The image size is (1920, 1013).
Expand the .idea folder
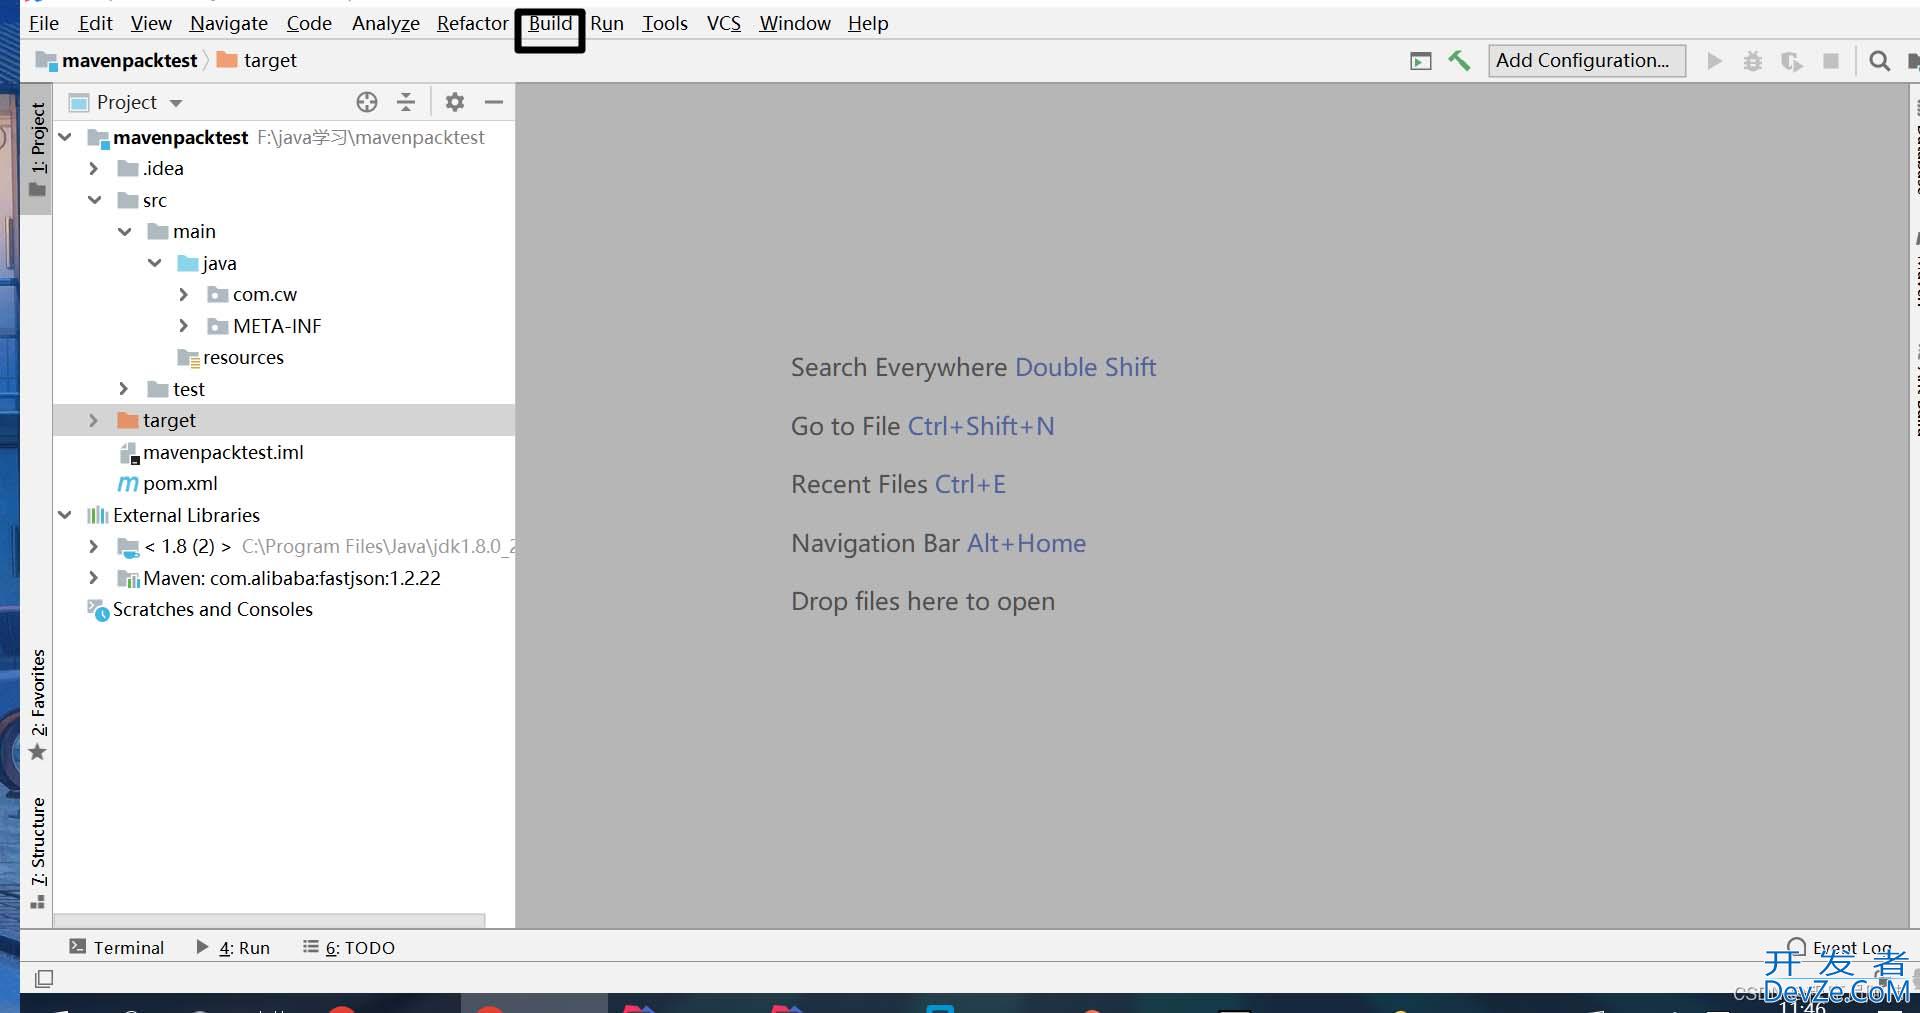click(x=94, y=169)
